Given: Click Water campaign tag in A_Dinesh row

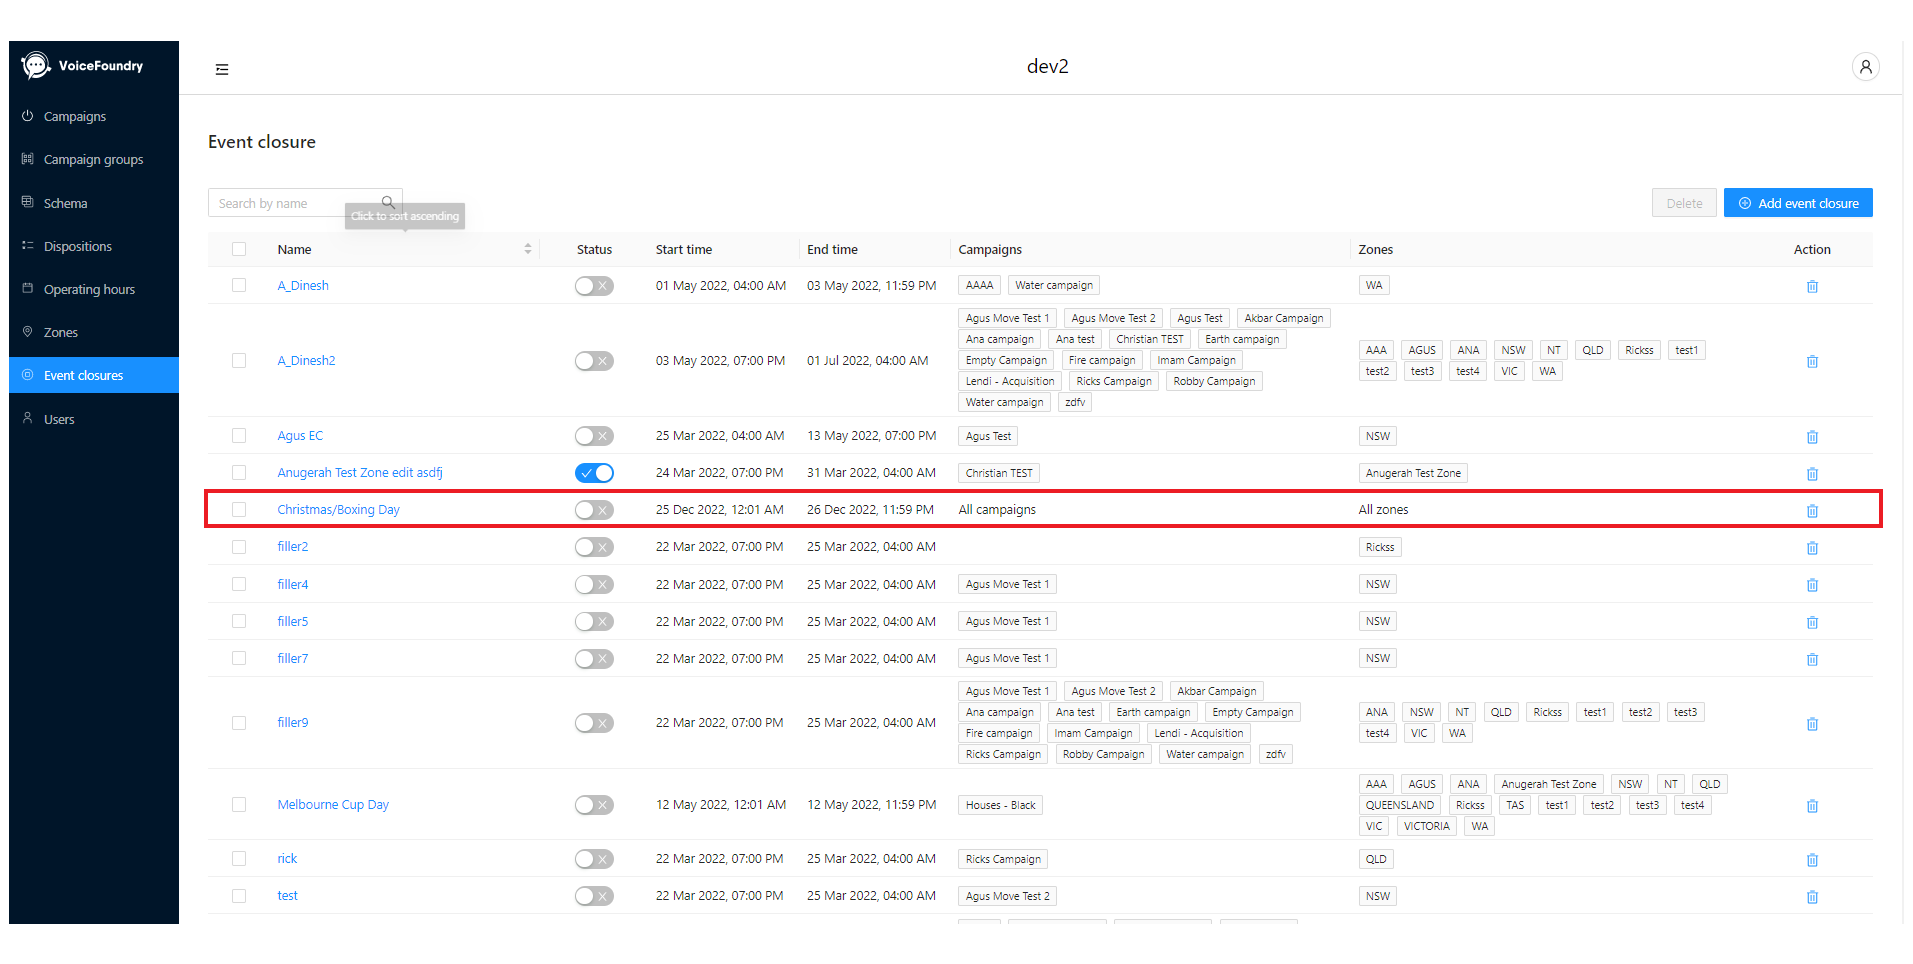Looking at the screenshot, I should pos(1054,285).
